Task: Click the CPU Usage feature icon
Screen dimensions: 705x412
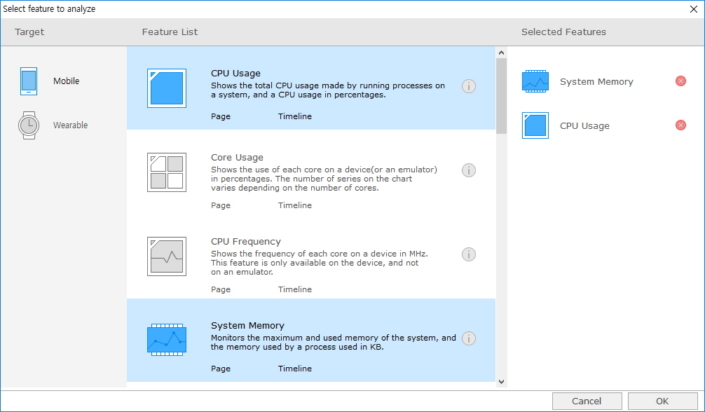Action: click(x=166, y=88)
